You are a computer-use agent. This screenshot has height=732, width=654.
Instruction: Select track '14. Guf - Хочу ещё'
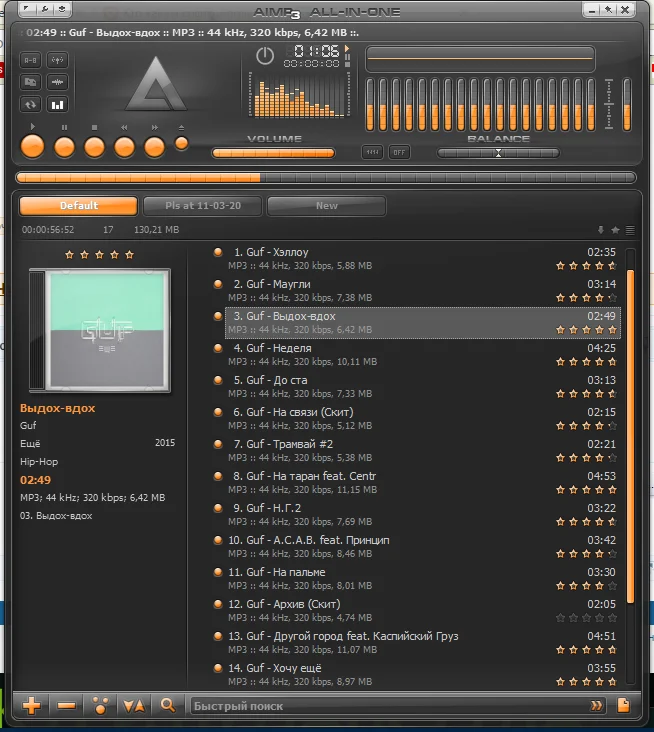422,674
